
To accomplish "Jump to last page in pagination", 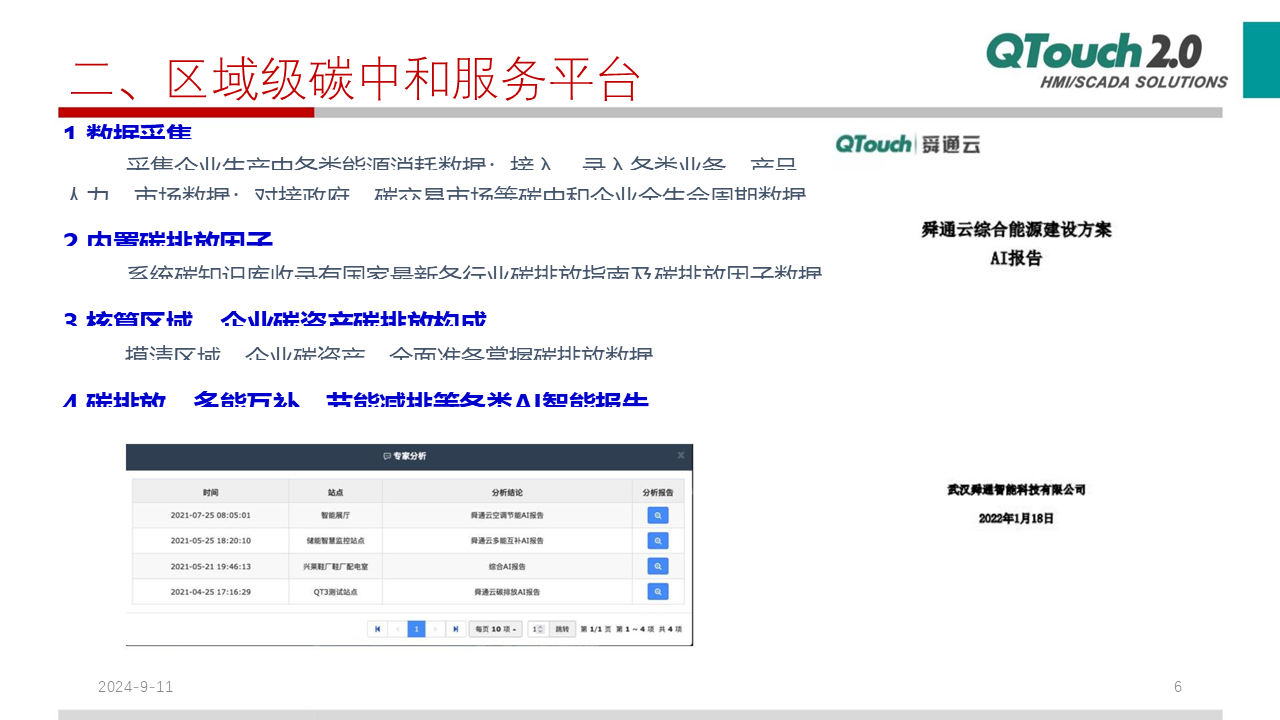I will 456,629.
